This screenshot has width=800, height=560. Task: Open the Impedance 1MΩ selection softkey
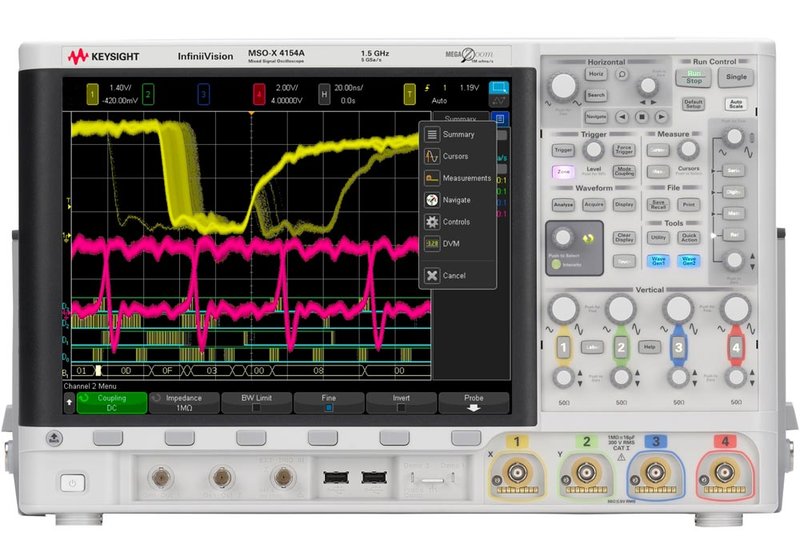(184, 402)
